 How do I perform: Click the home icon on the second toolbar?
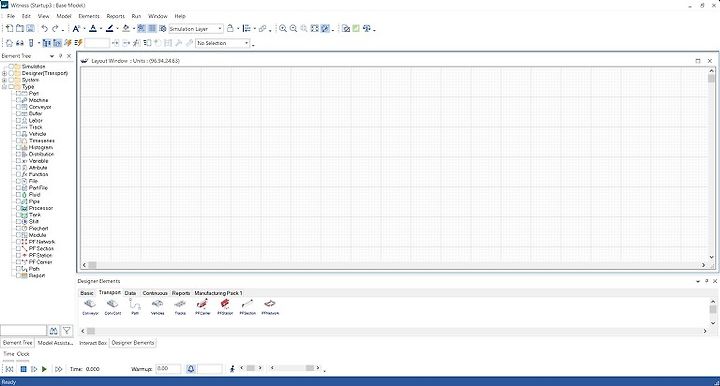[9, 43]
